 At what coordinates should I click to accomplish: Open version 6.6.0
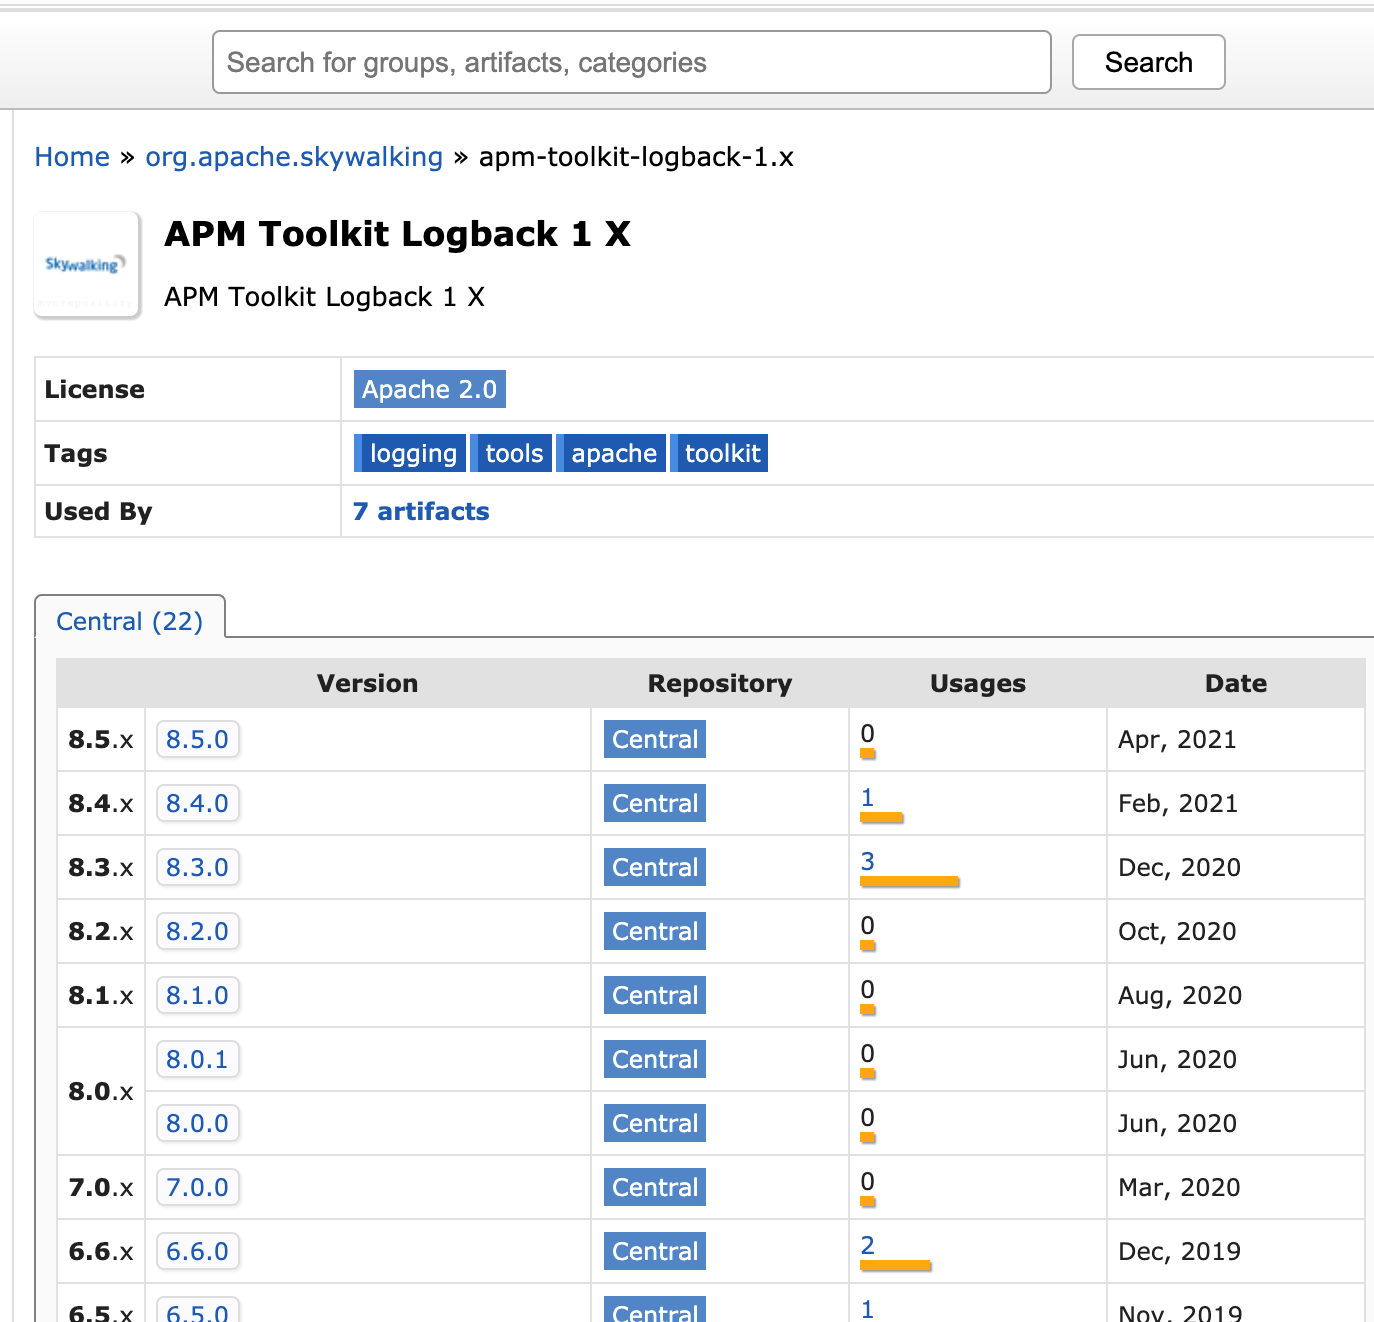point(198,1251)
